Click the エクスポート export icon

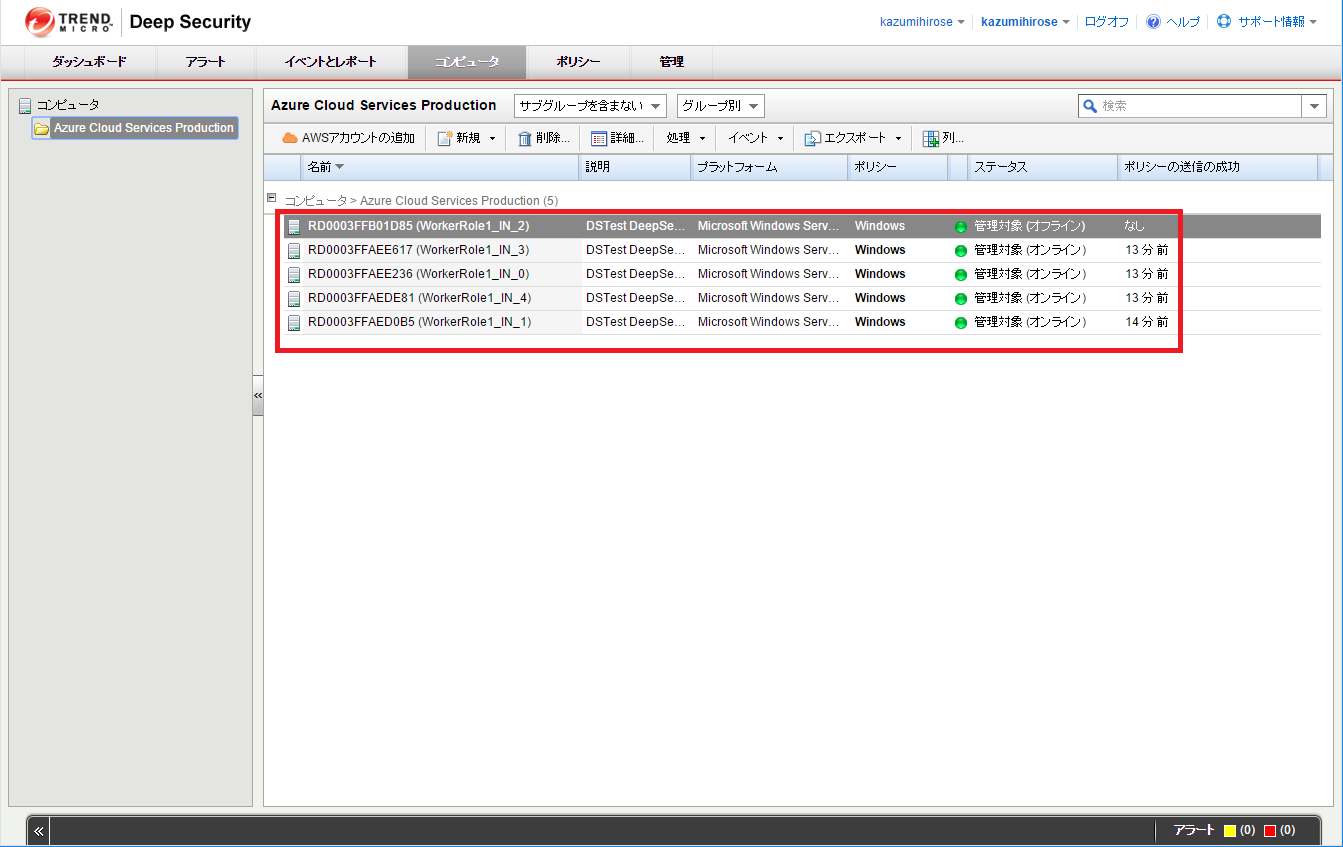click(812, 138)
